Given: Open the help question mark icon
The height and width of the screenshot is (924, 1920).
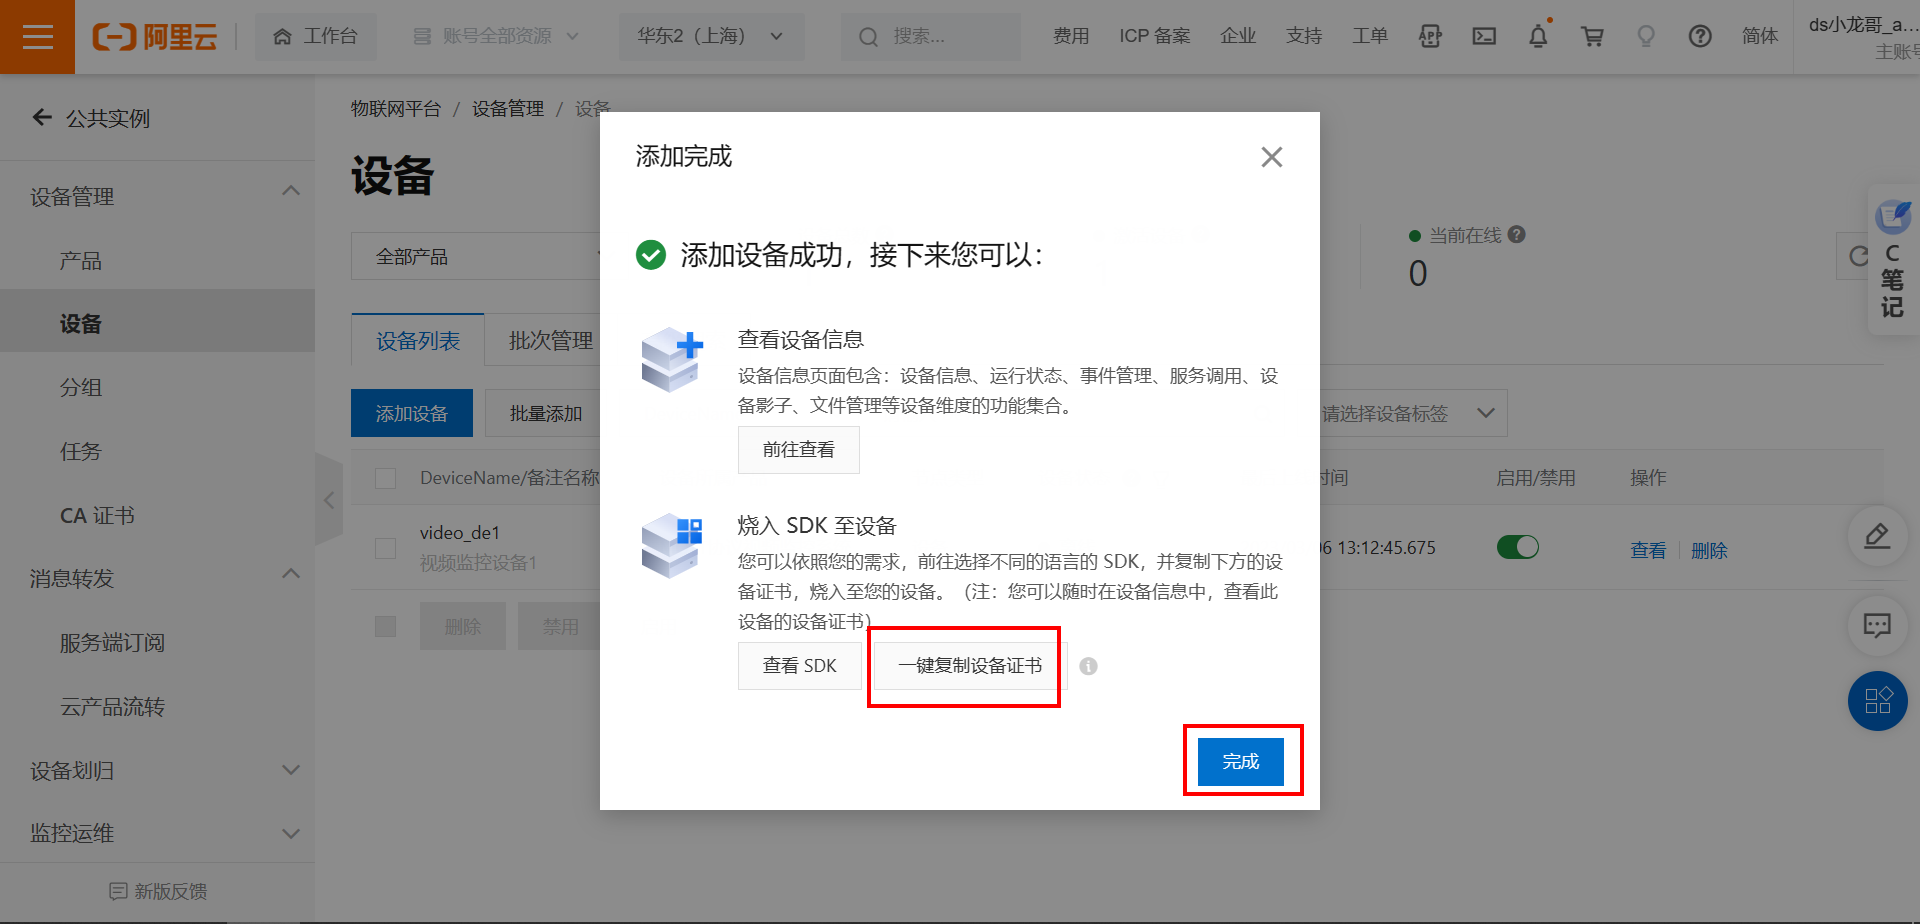Looking at the screenshot, I should tap(1700, 37).
